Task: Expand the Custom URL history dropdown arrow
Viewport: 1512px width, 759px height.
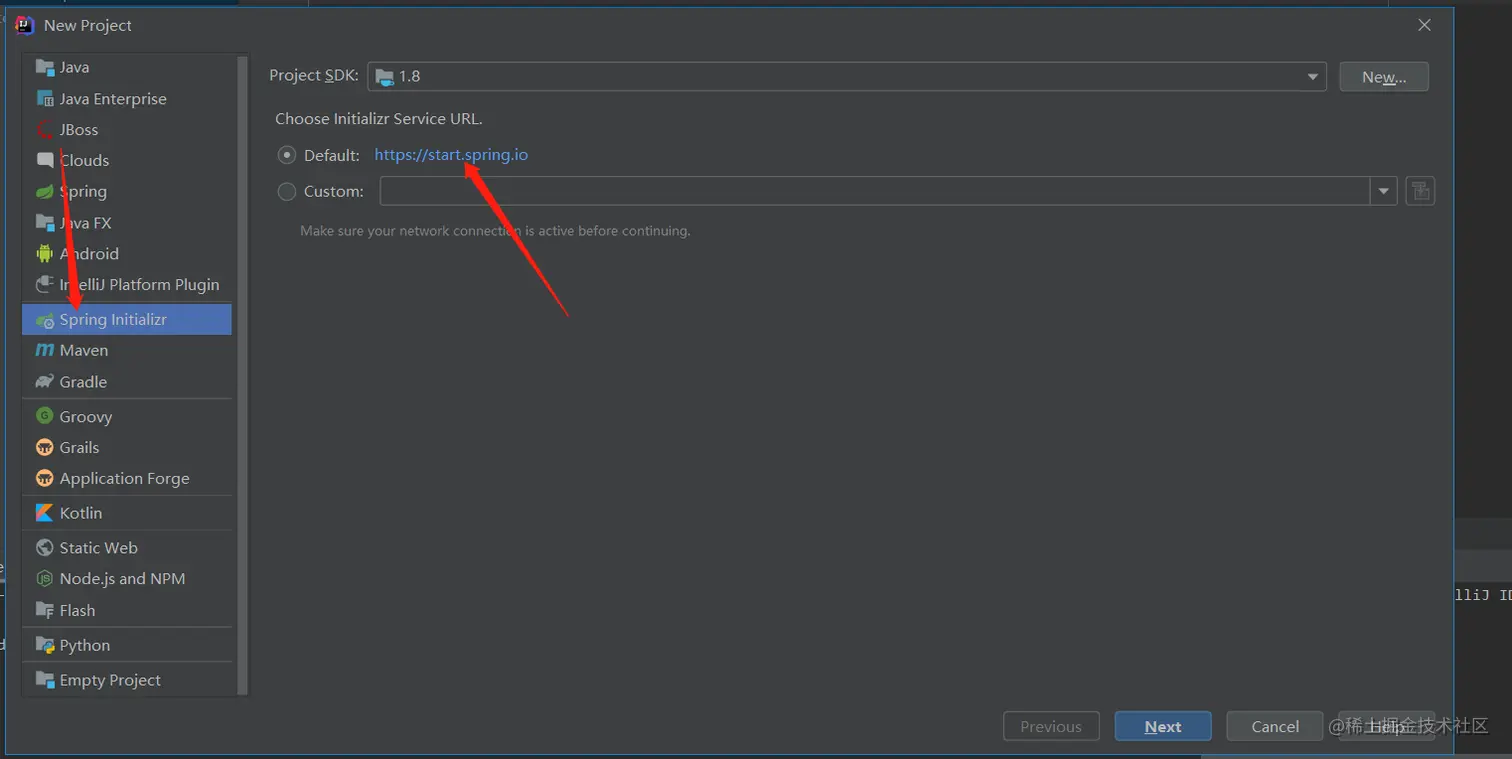Action: [x=1384, y=191]
